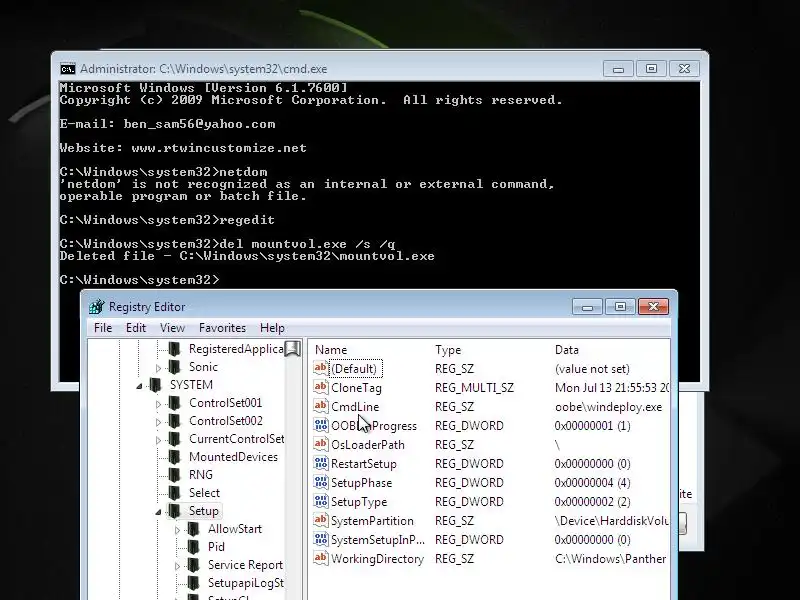Screen dimensions: 800x600
Task: Collapse the SYSTEM registry hive
Action: (139, 386)
